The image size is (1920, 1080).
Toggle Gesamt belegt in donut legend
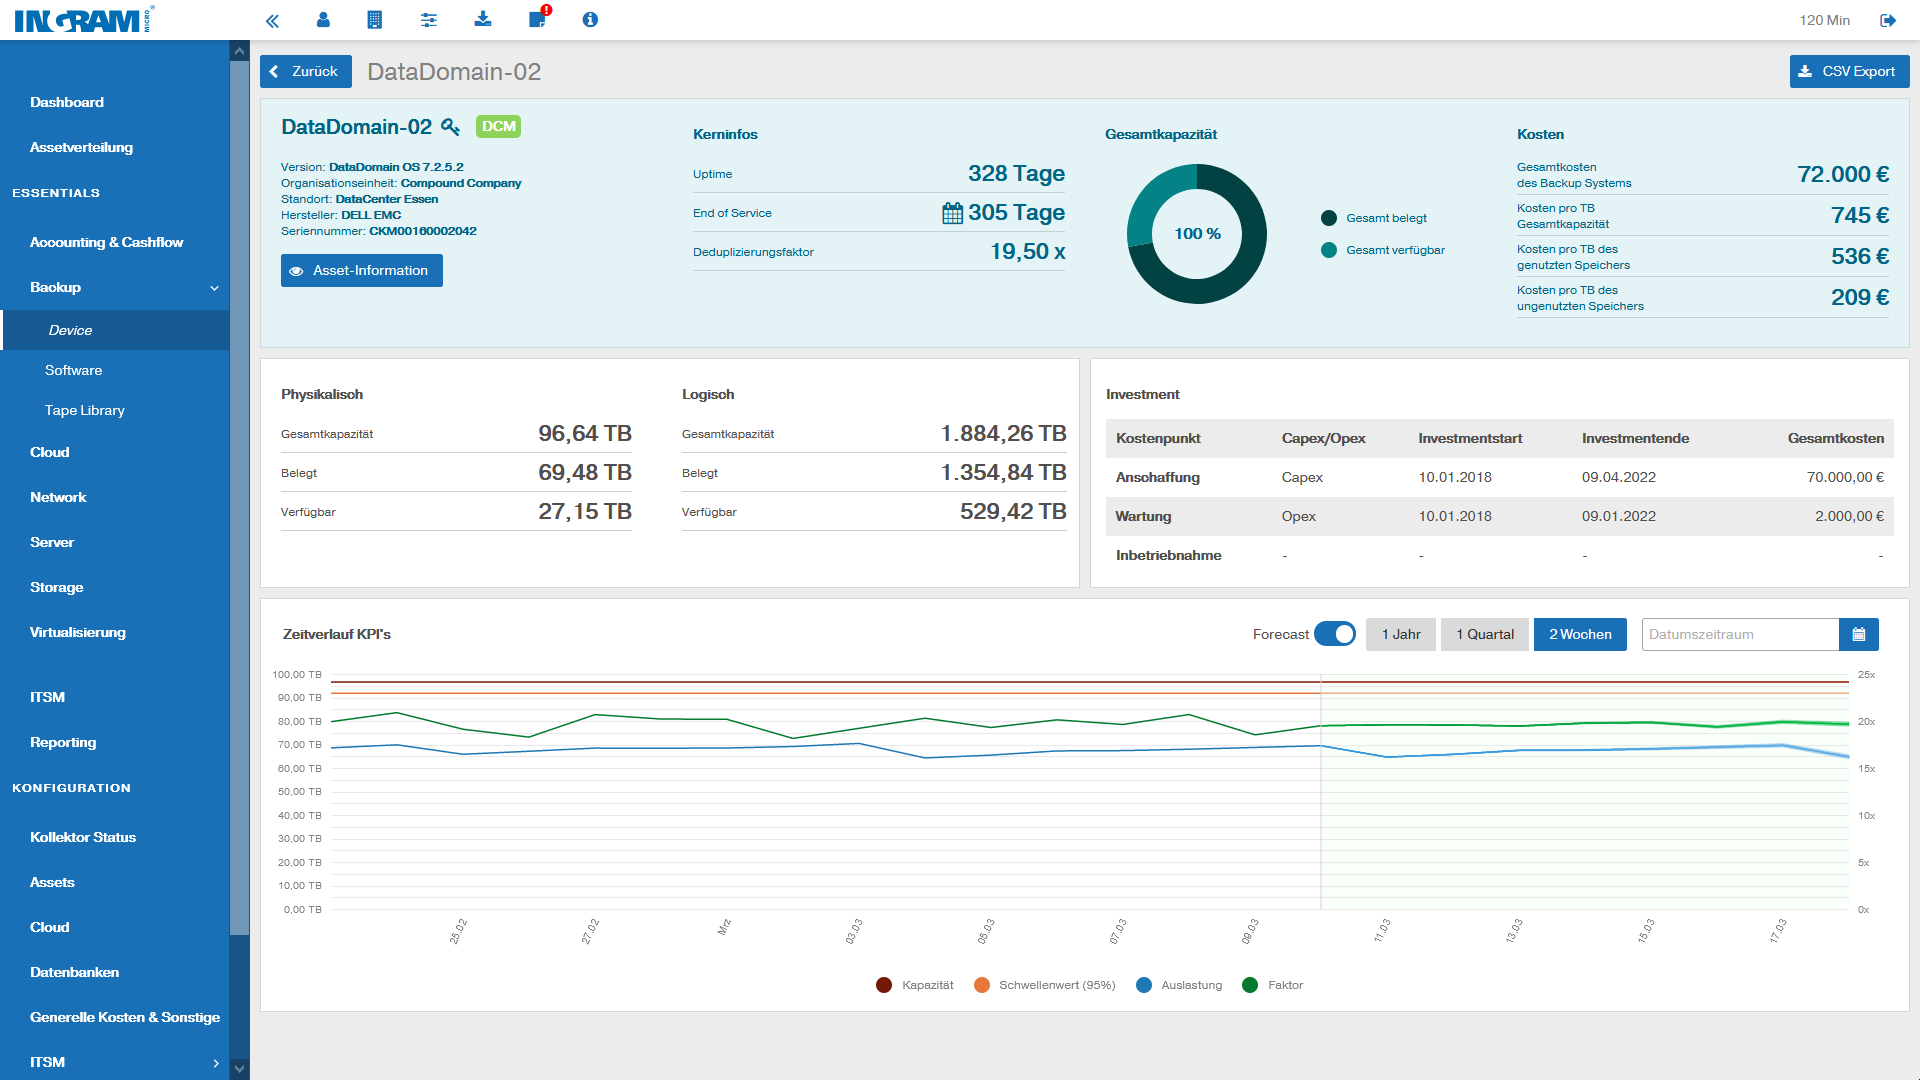pos(1374,218)
